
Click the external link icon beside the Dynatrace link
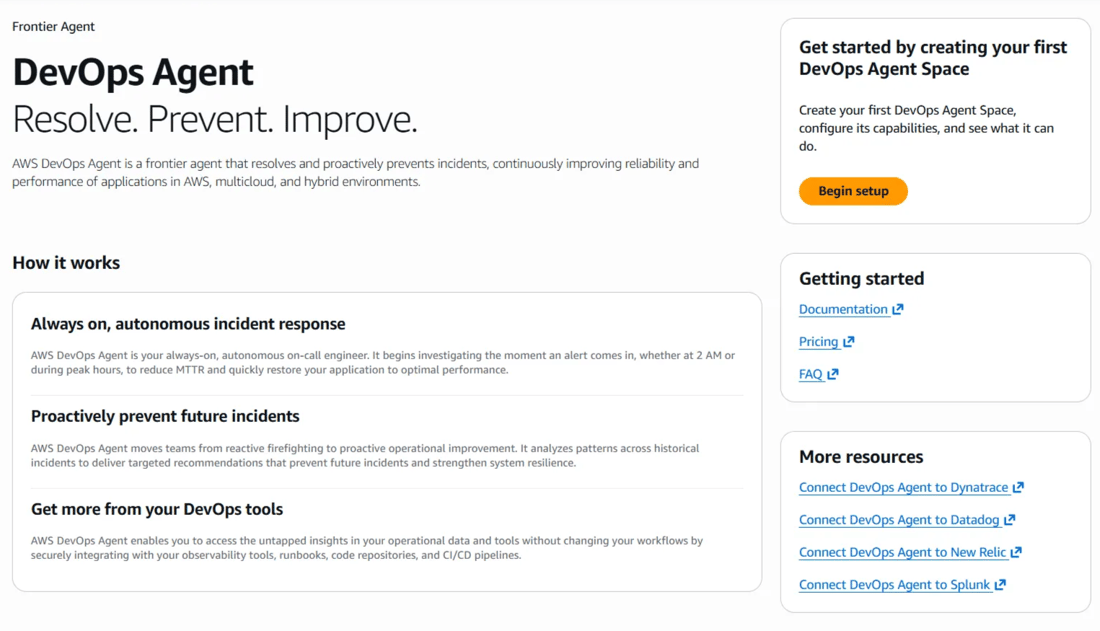click(x=1018, y=487)
